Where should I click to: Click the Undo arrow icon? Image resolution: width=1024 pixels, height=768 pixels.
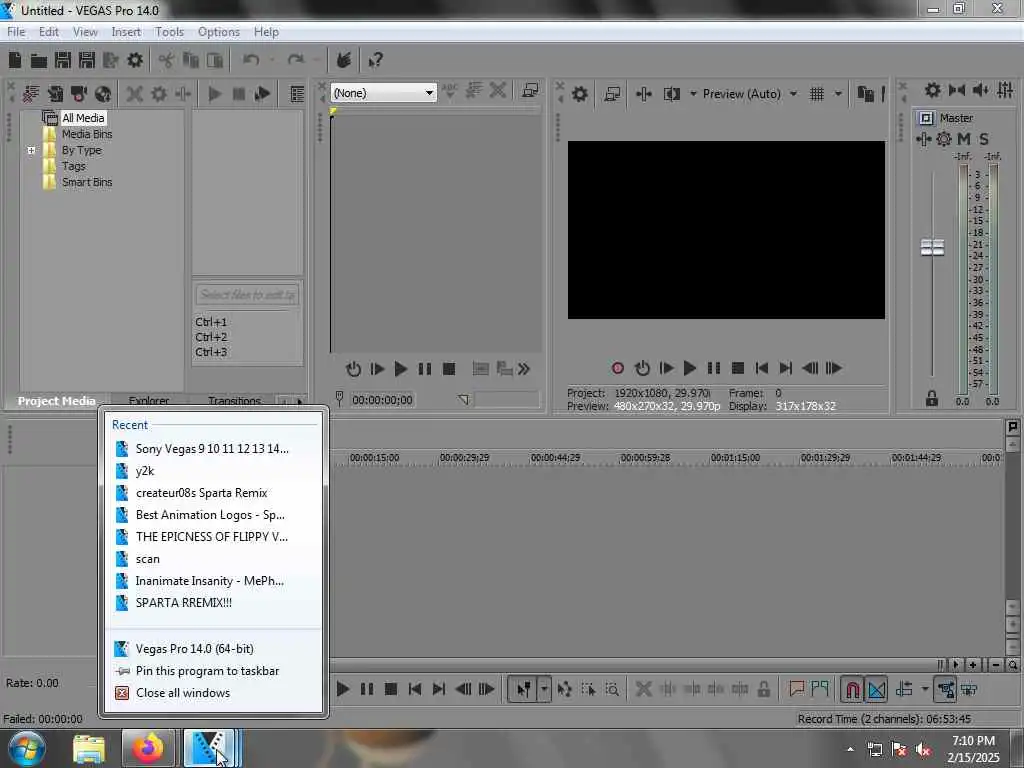click(x=251, y=60)
